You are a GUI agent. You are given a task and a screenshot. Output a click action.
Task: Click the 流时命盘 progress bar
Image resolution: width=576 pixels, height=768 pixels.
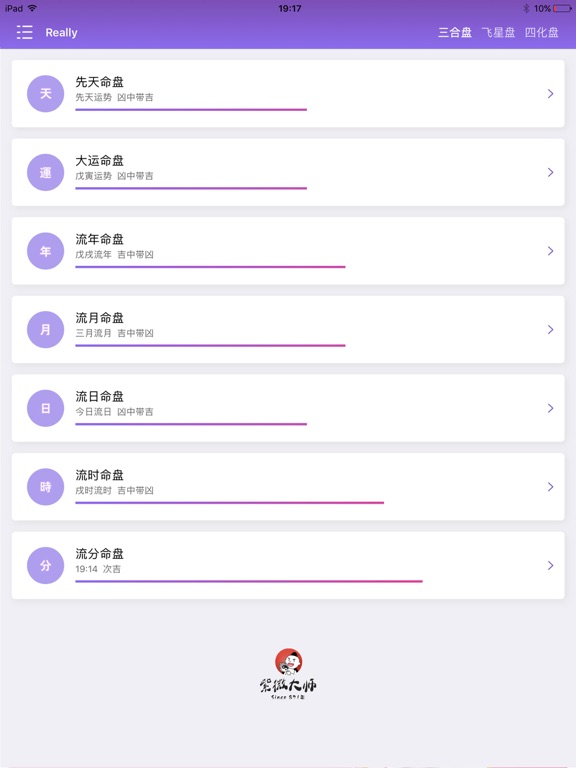tap(230, 503)
